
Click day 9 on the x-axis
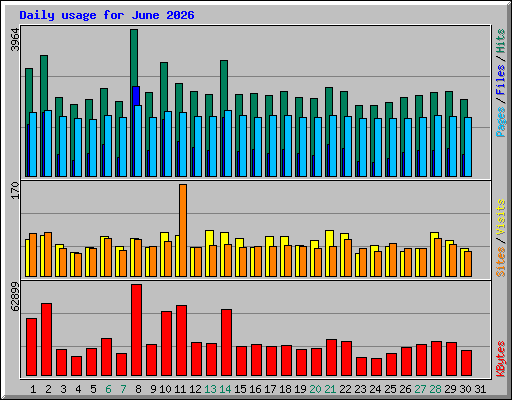(153, 389)
